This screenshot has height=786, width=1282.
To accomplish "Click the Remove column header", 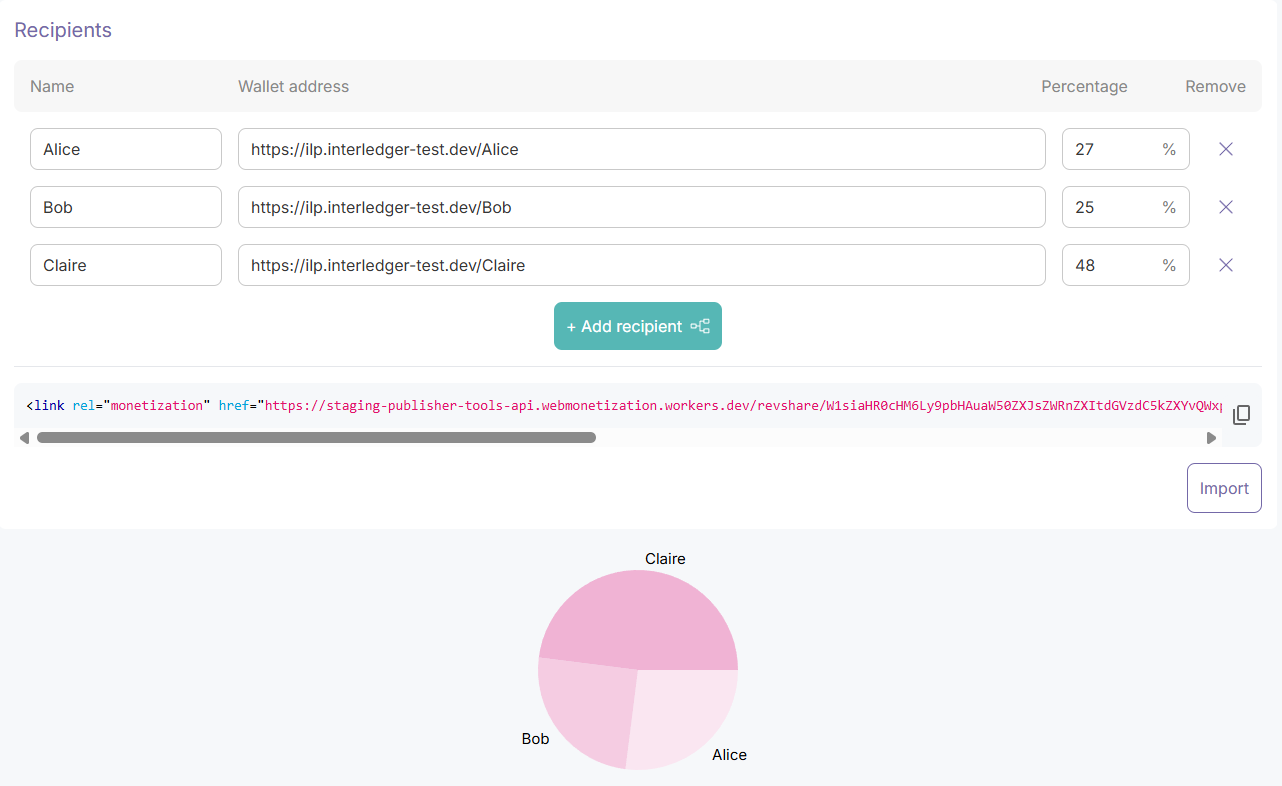I will [1215, 86].
